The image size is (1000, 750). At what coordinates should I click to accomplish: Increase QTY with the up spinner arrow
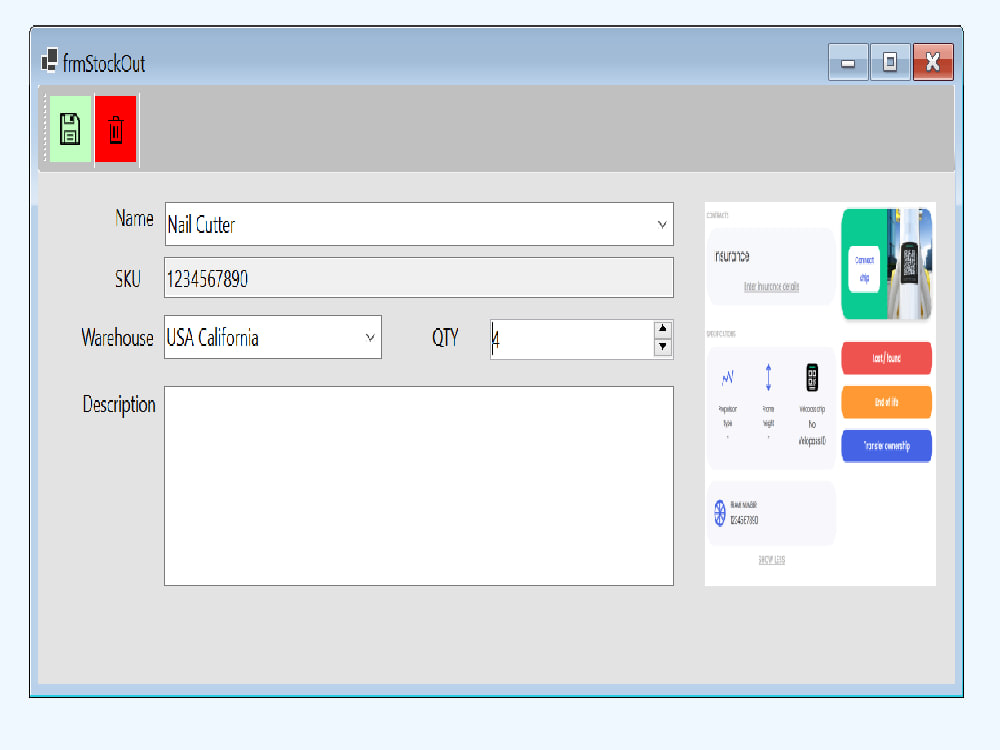click(663, 329)
